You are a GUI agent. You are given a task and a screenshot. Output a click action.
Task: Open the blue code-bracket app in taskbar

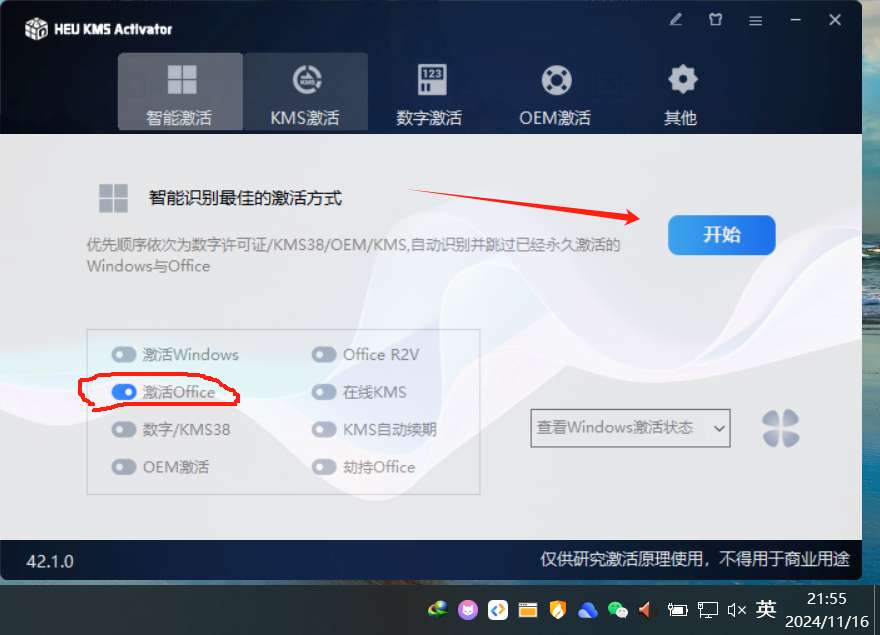tap(498, 610)
